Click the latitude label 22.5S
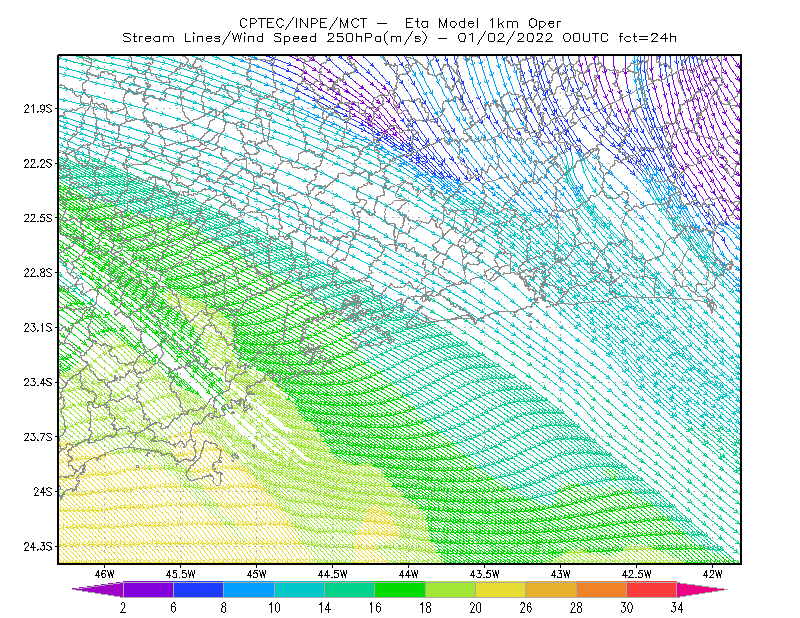The width and height of the screenshot is (800, 618). (x=38, y=218)
